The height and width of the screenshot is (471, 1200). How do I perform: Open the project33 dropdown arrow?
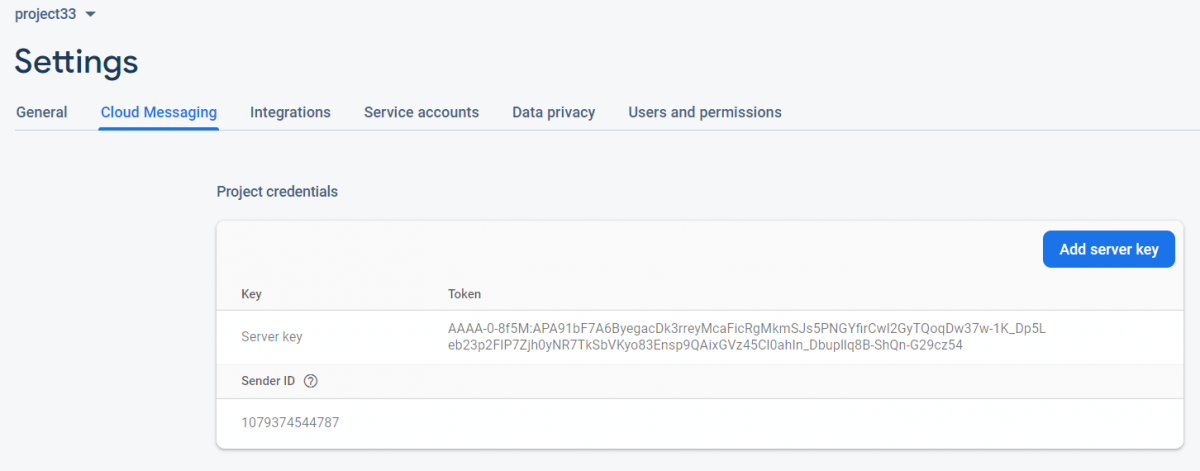pyautogui.click(x=91, y=15)
